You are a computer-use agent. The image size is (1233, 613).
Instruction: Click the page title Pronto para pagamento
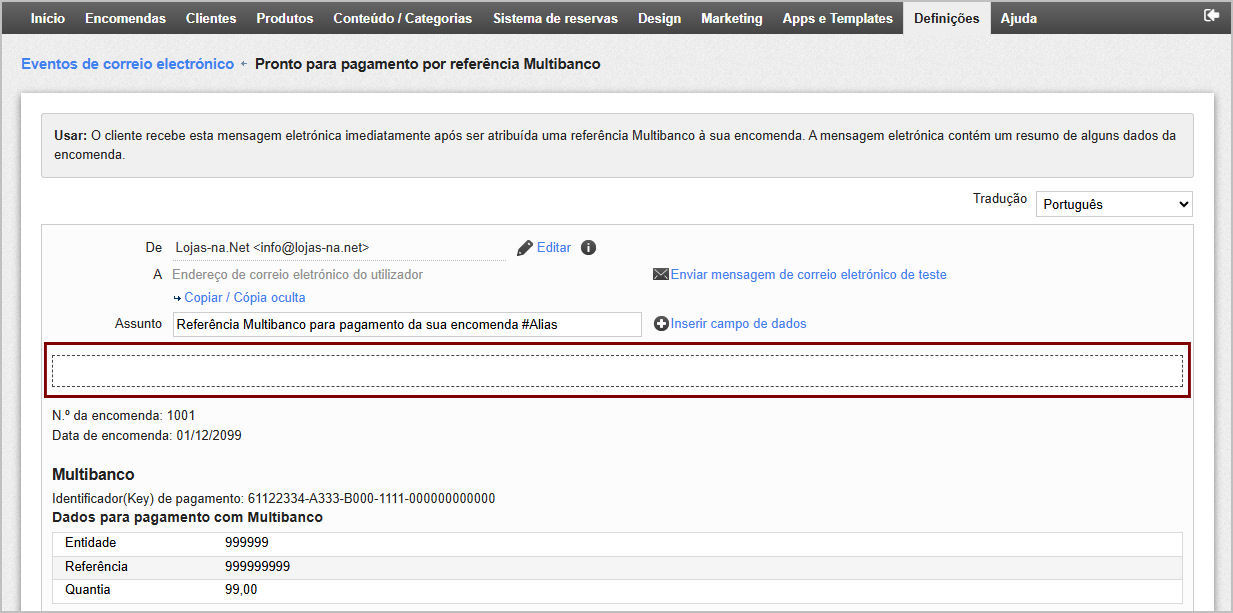tap(428, 64)
